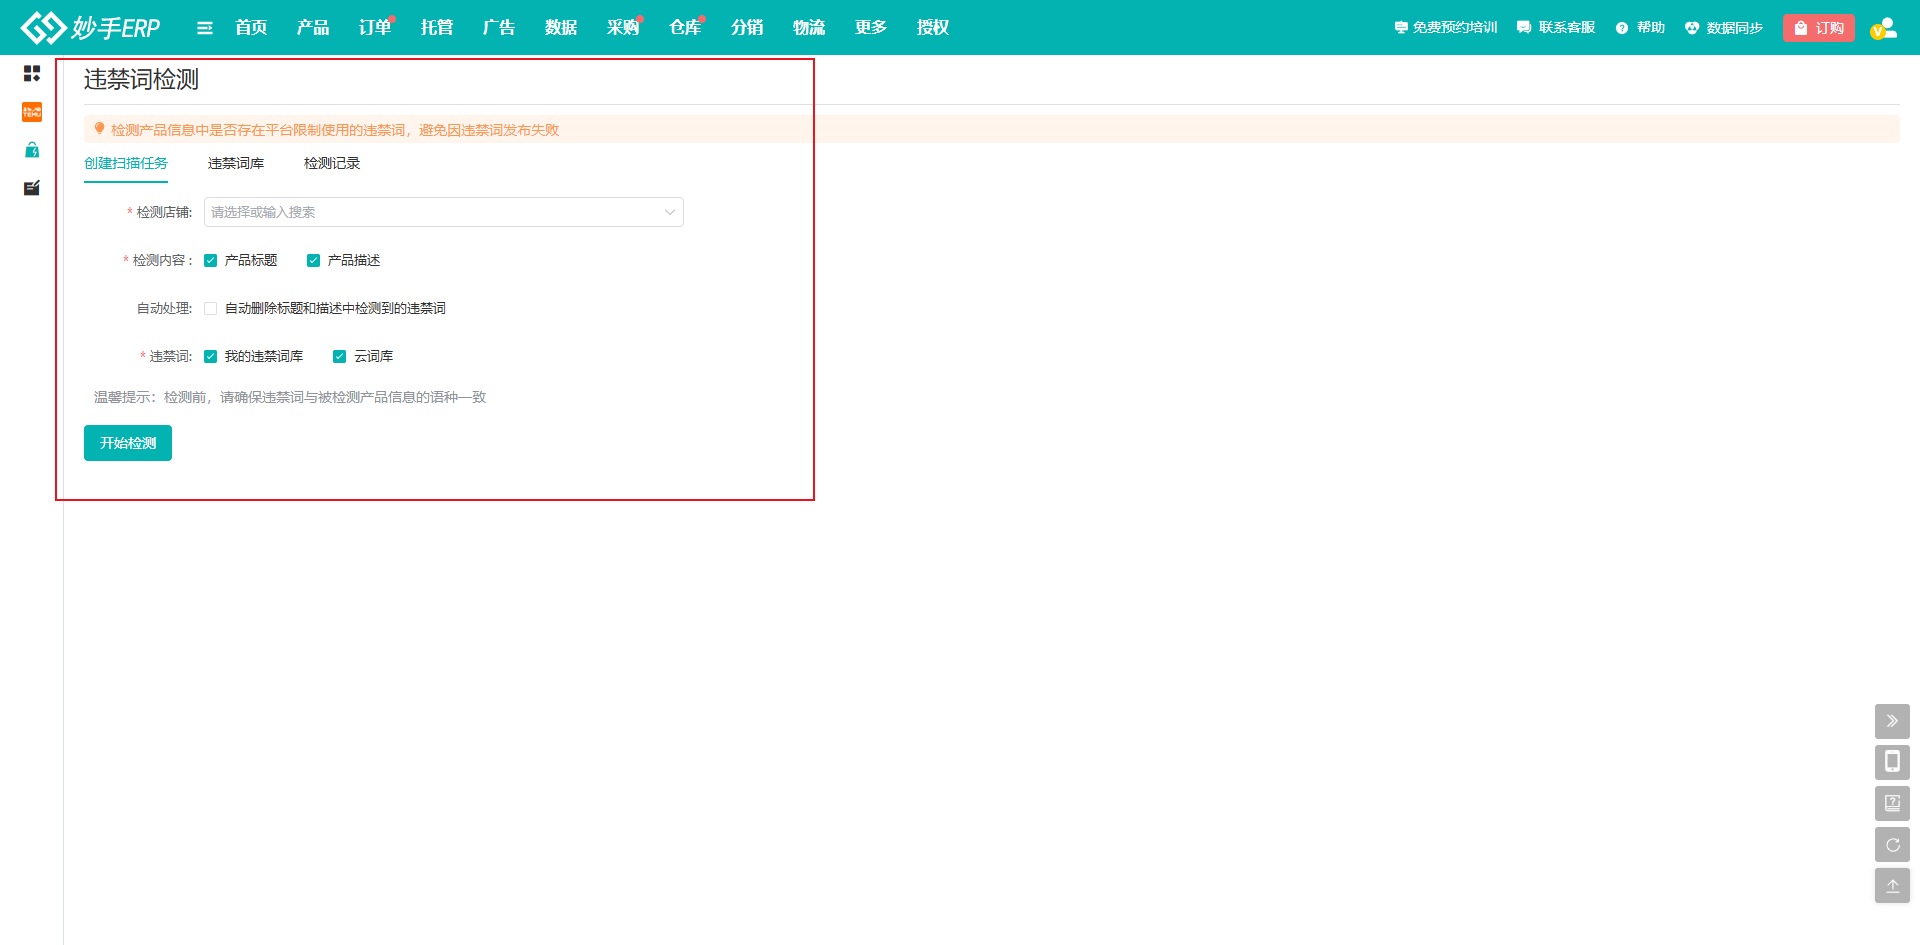
Task: Enable 自动删除标题和描述中检测到的违禁词 checkbox
Action: coord(211,309)
